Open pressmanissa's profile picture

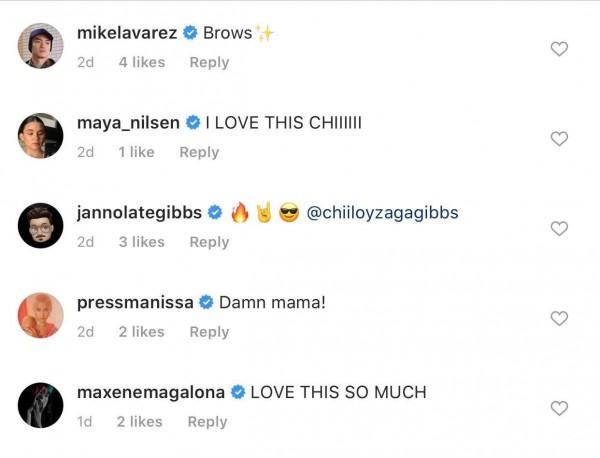(41, 316)
